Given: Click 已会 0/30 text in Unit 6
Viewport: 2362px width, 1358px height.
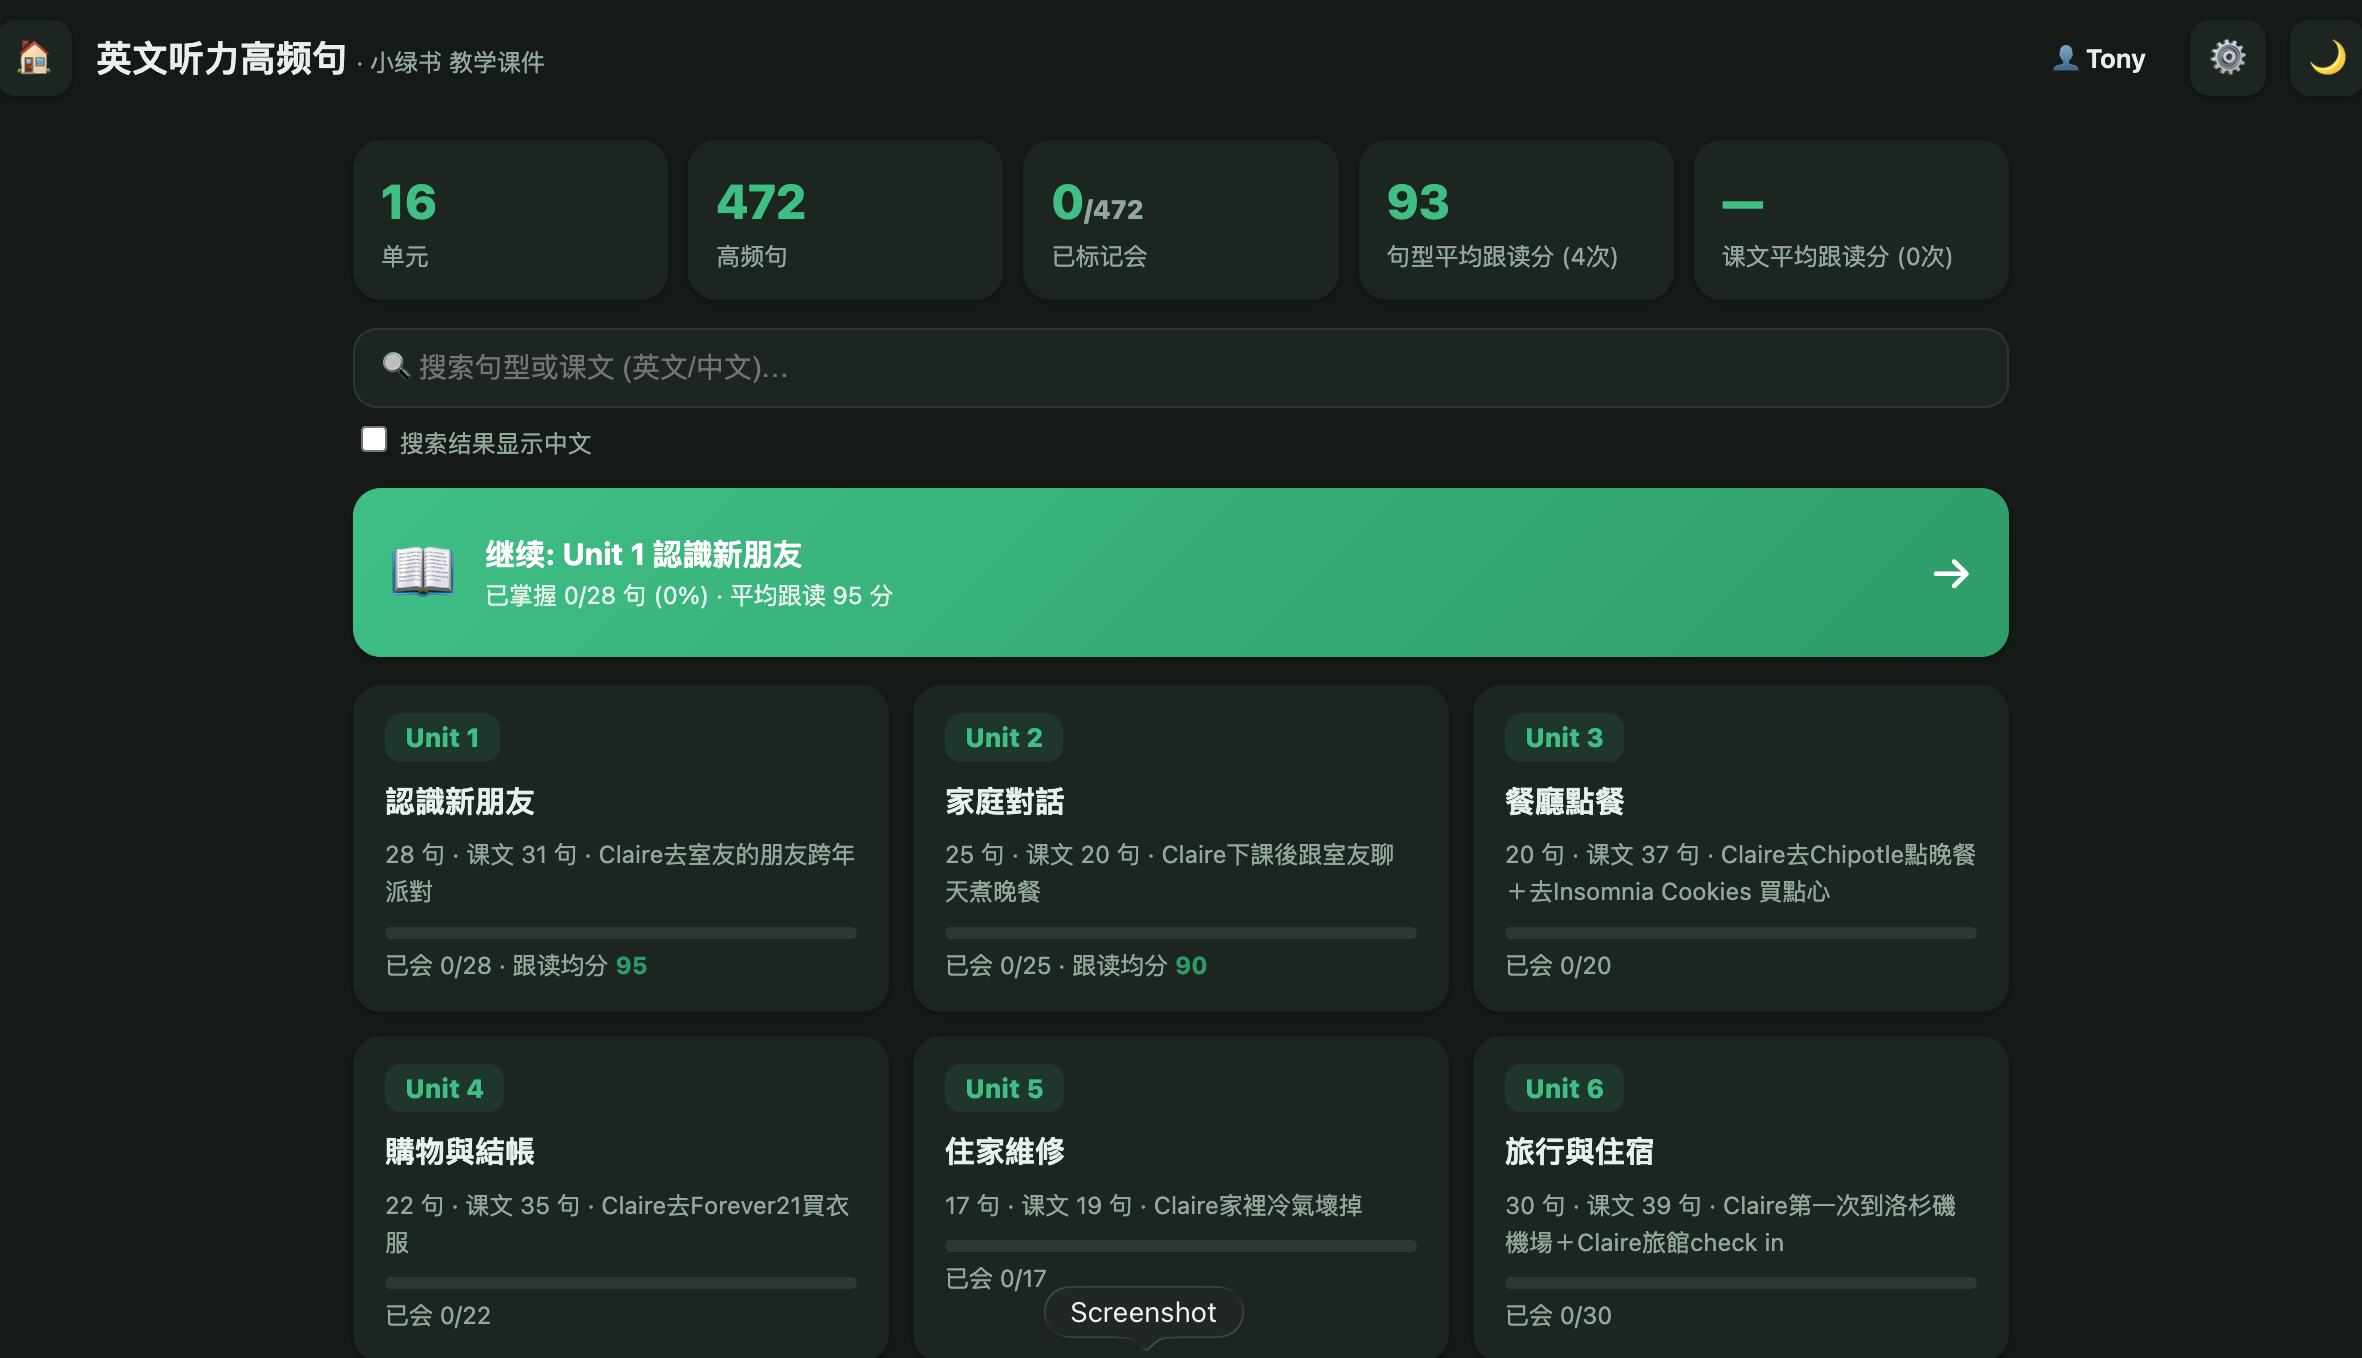Looking at the screenshot, I should [x=1559, y=1315].
